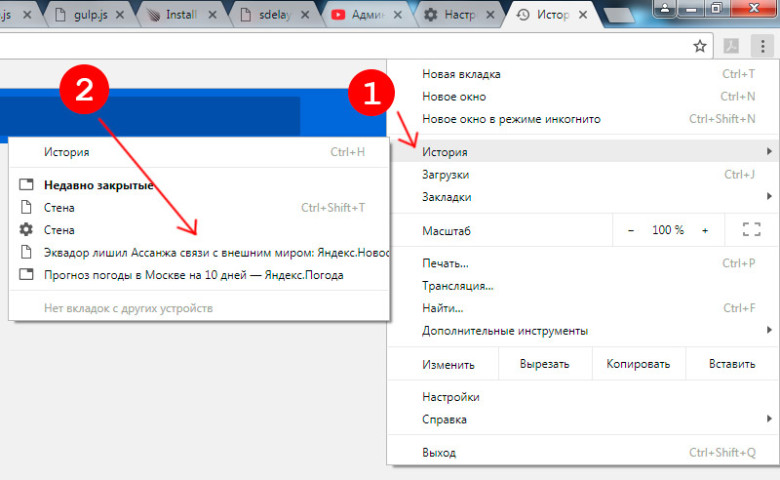Click the user profile icon in title bar
The image size is (780, 480).
tap(665, 7)
